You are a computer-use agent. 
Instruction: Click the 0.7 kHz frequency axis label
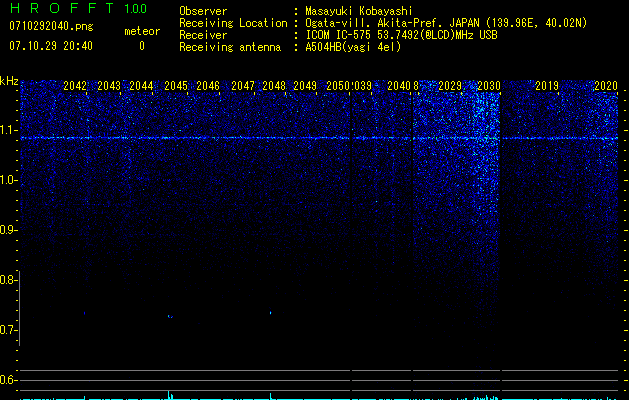[9, 330]
